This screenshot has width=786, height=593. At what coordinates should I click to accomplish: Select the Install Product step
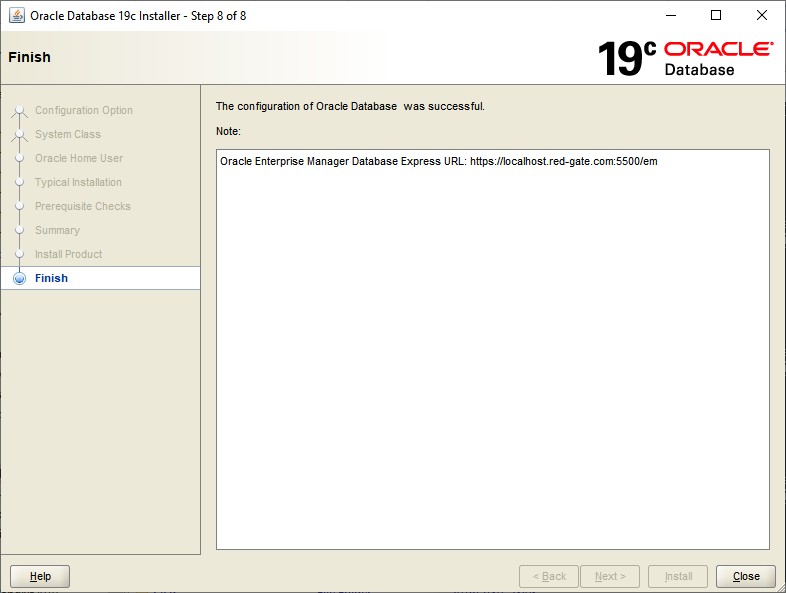[x=69, y=255]
